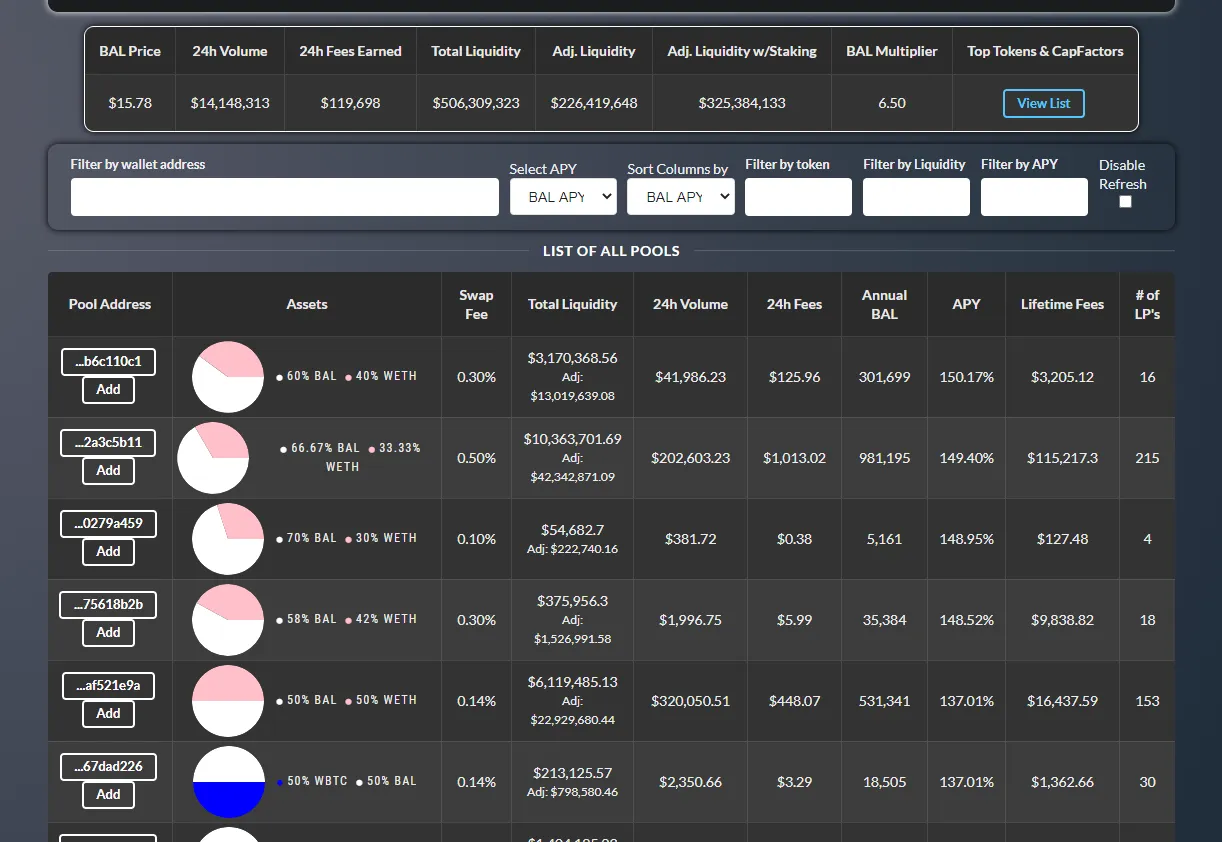1222x842 pixels.
Task: Click the APY table column header
Action: pos(966,304)
